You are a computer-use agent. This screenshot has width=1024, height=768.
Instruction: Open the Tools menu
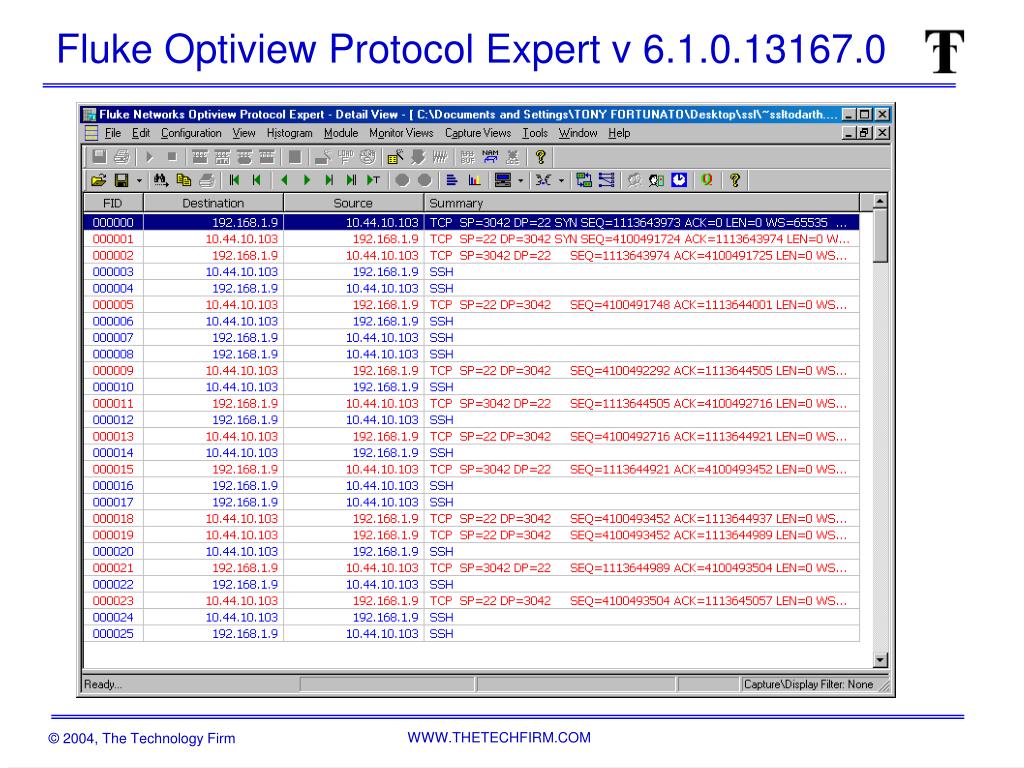click(535, 133)
